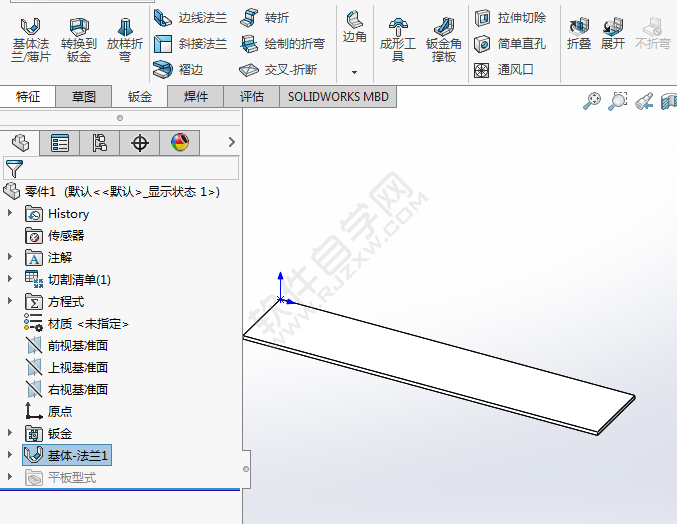The height and width of the screenshot is (524, 677).
Task: Expand the 基体-法兰1 feature node
Action: coord(10,455)
